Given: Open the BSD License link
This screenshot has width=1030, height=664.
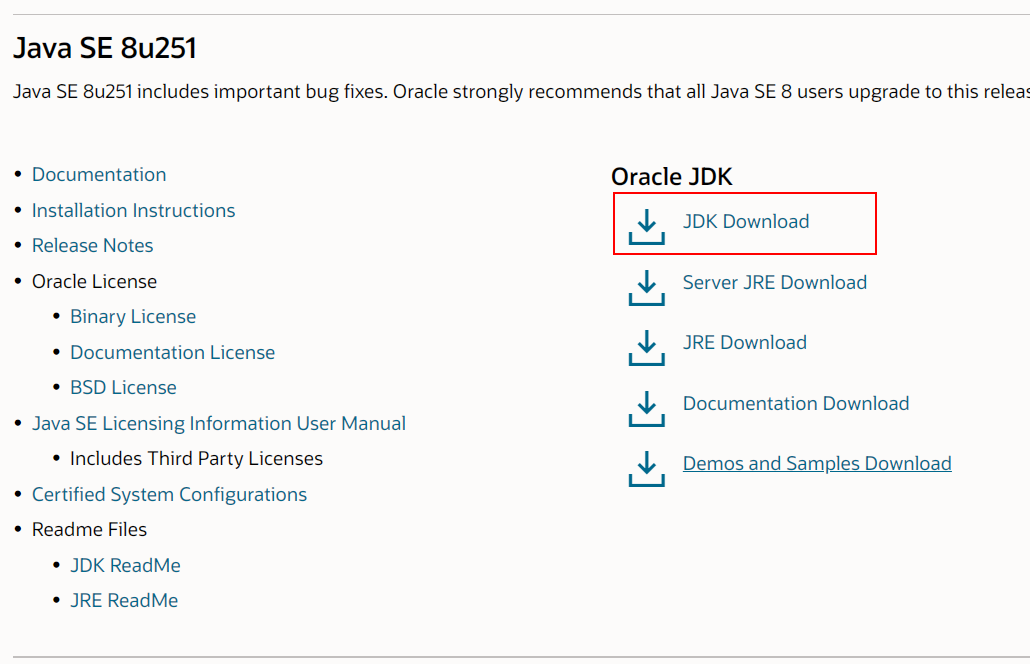Looking at the screenshot, I should (123, 387).
